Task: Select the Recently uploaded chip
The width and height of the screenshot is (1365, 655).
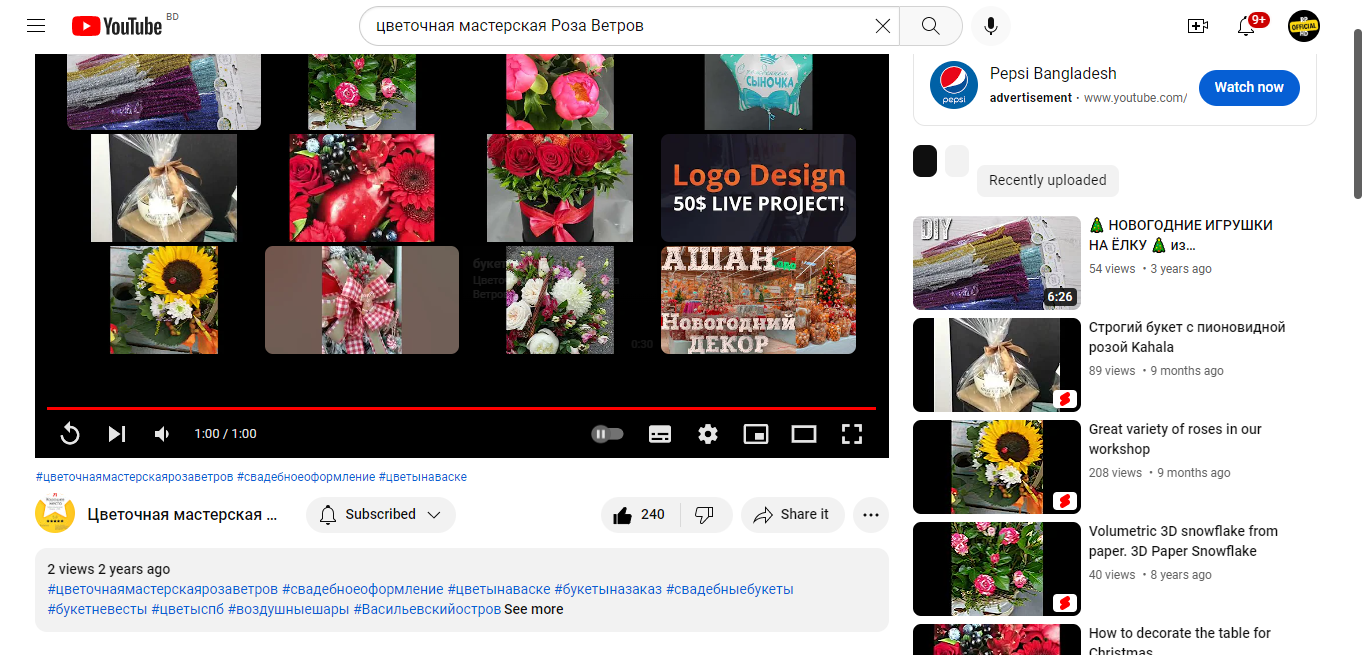Action: pos(1047,180)
